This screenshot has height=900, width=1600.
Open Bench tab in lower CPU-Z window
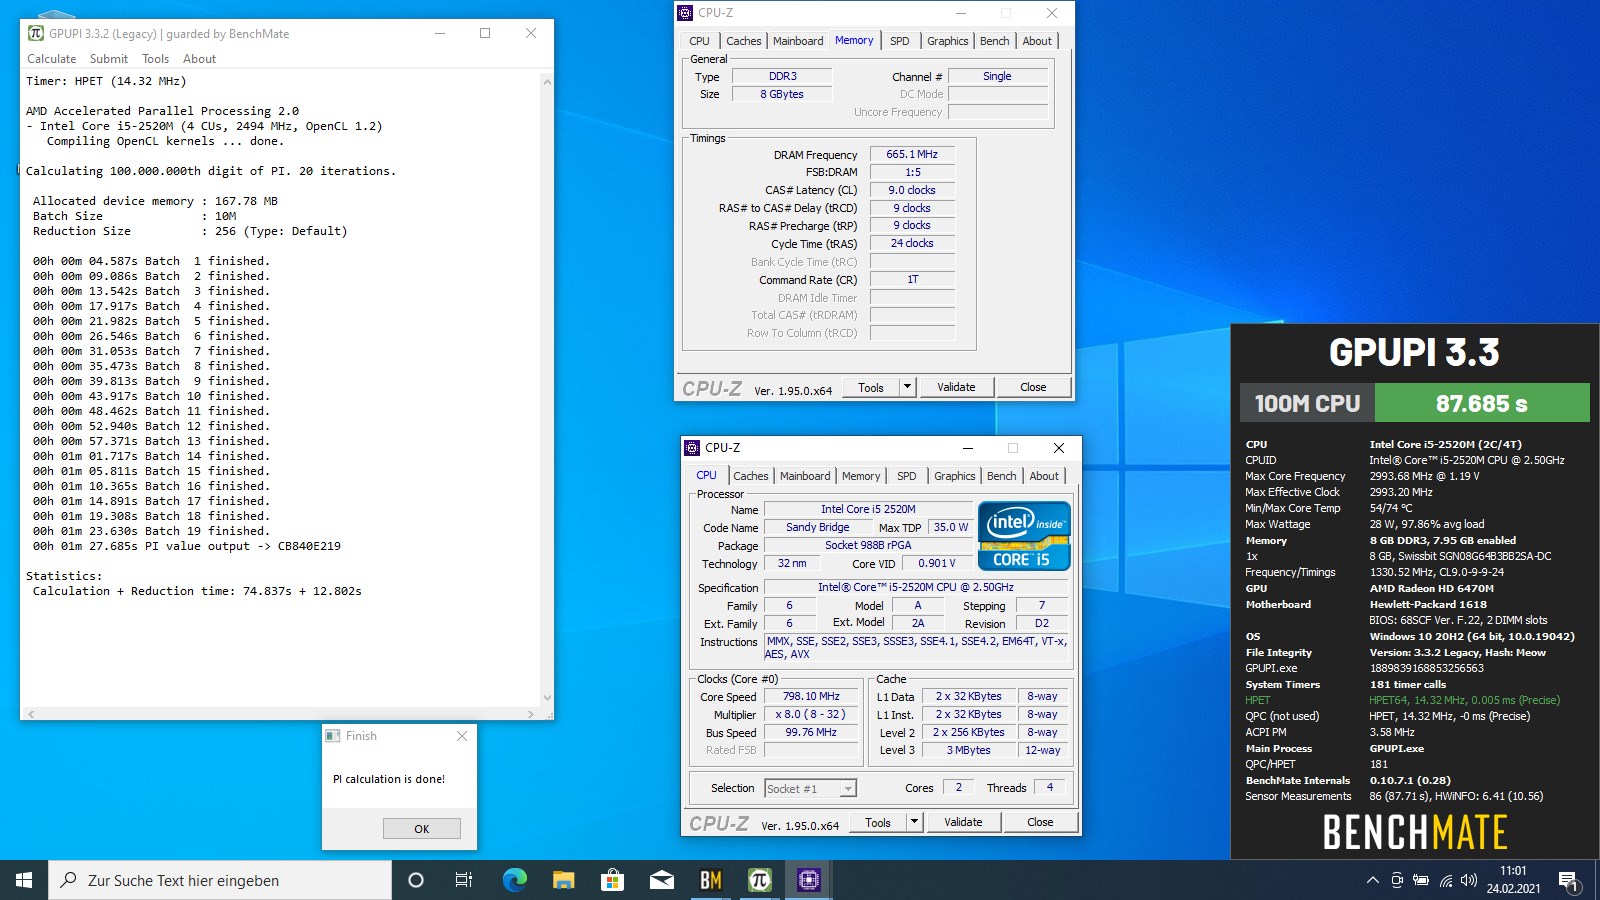coord(1001,476)
